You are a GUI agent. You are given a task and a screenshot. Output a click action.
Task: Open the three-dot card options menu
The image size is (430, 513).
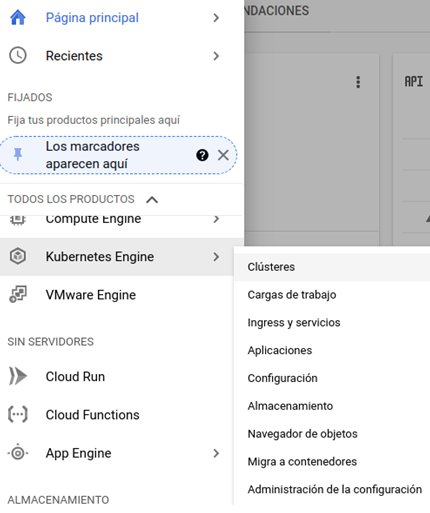point(358,82)
